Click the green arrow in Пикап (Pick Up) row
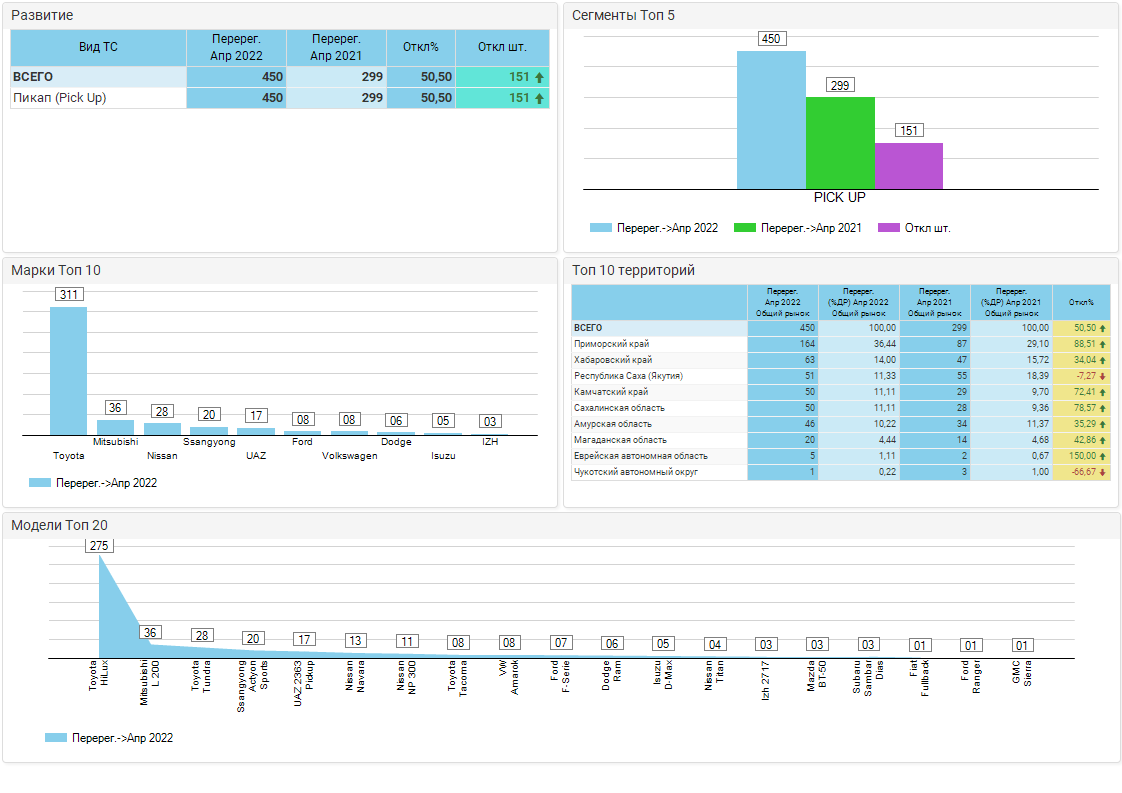Screen dimensions: 1122x793 tap(540, 98)
